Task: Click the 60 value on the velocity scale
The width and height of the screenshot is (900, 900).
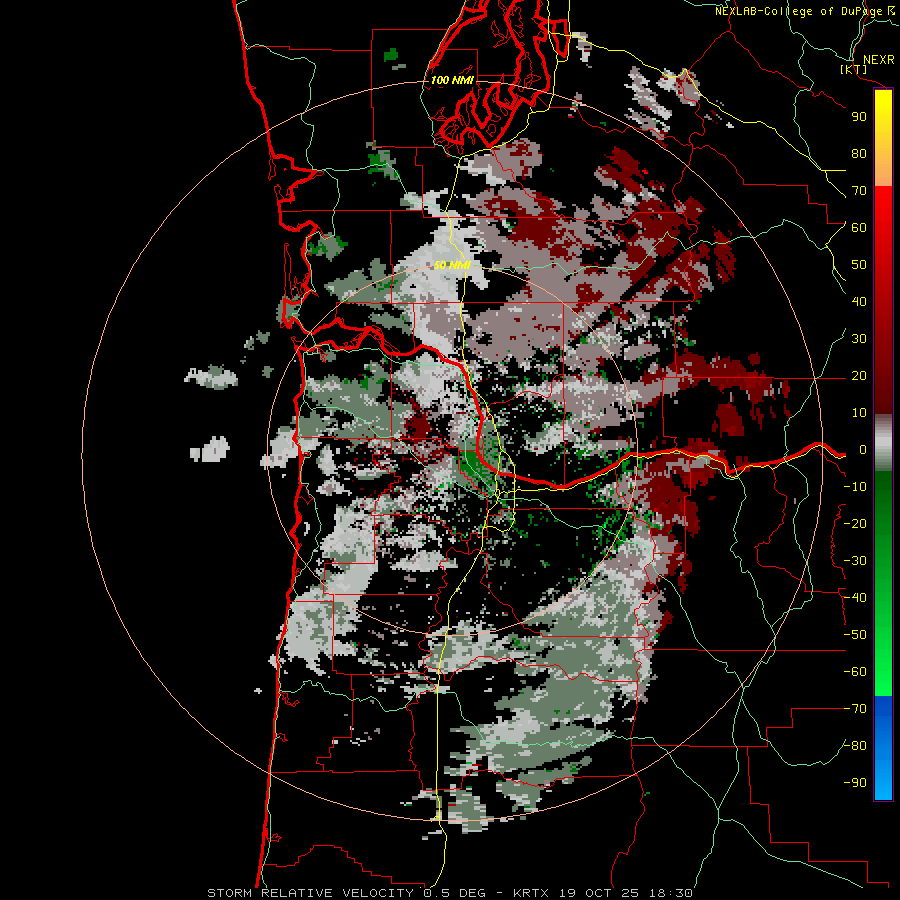Action: (859, 227)
